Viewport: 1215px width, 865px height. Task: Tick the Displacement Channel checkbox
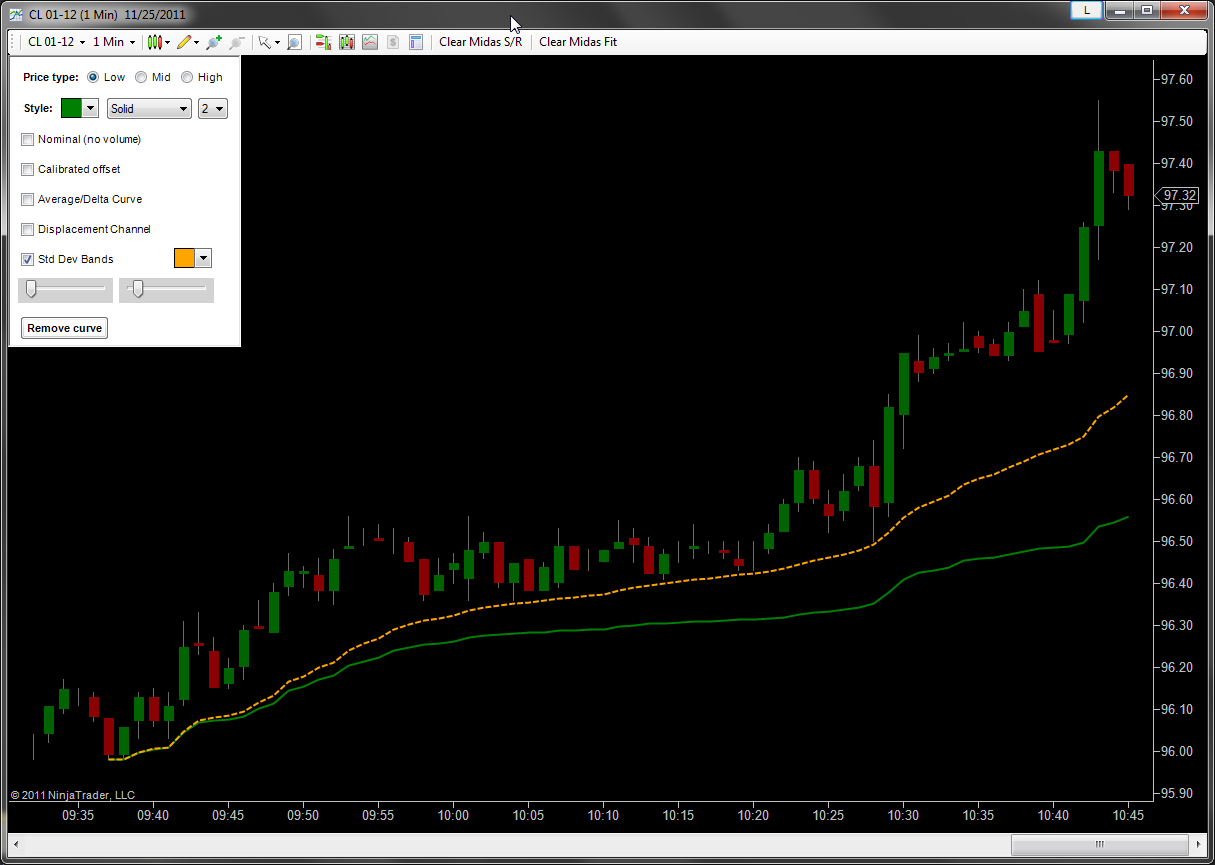point(28,229)
